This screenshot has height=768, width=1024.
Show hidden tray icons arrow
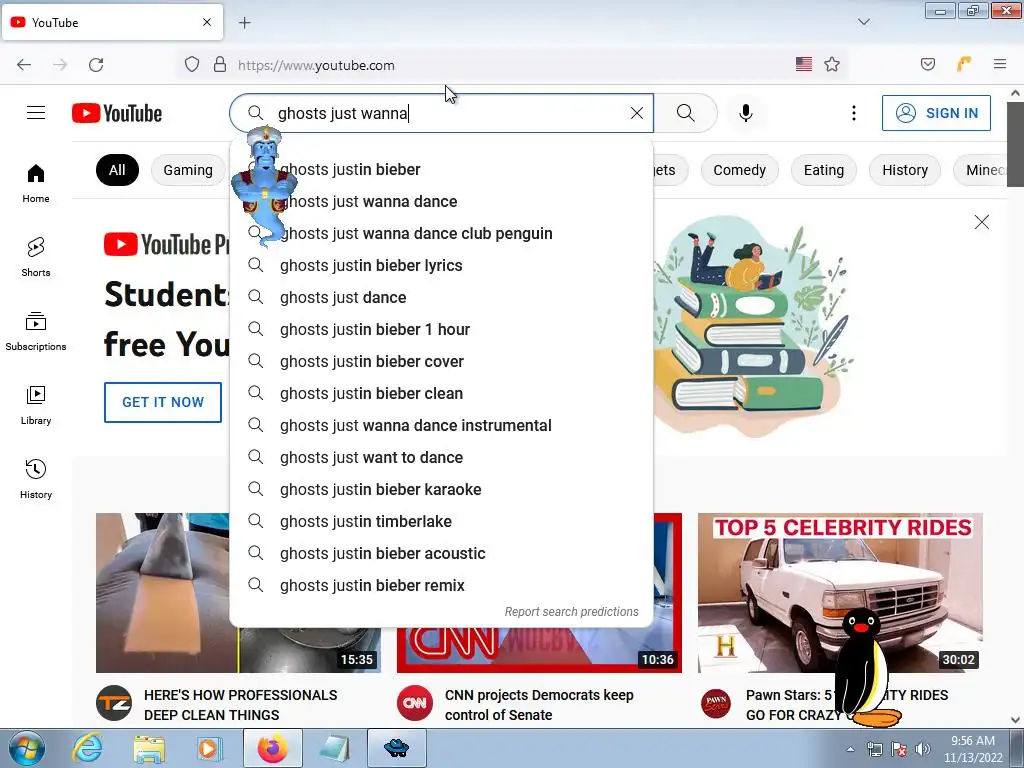pos(850,749)
